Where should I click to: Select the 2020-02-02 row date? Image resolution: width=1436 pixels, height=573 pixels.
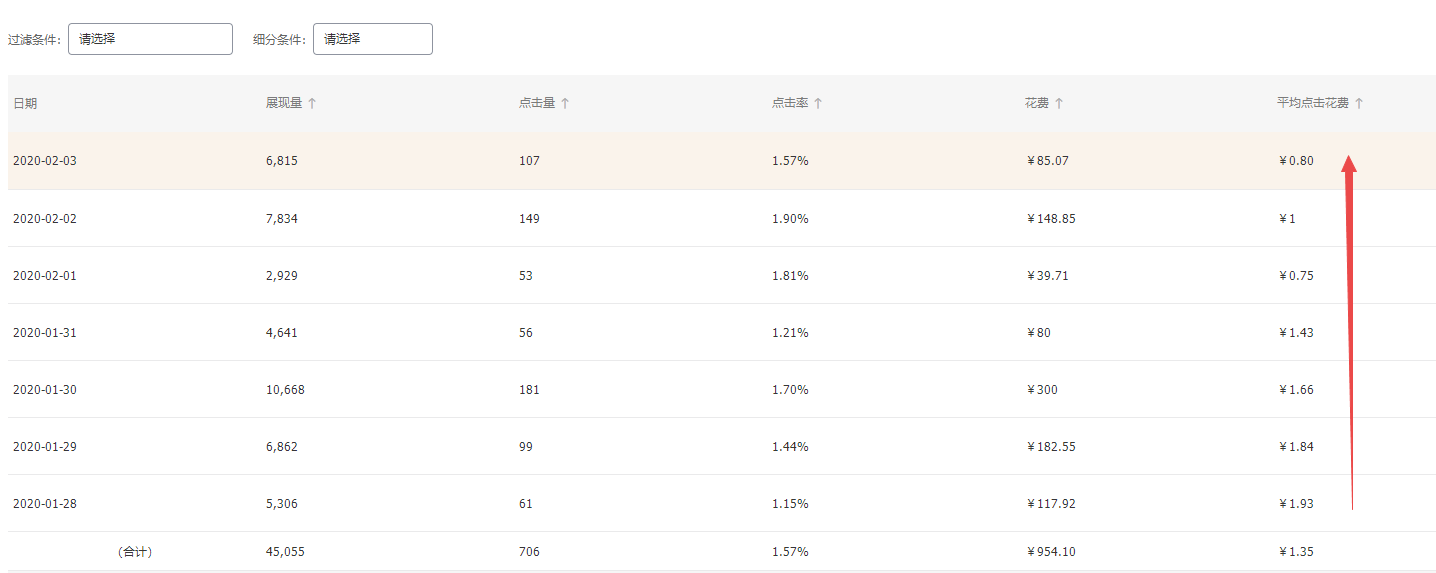point(45,218)
